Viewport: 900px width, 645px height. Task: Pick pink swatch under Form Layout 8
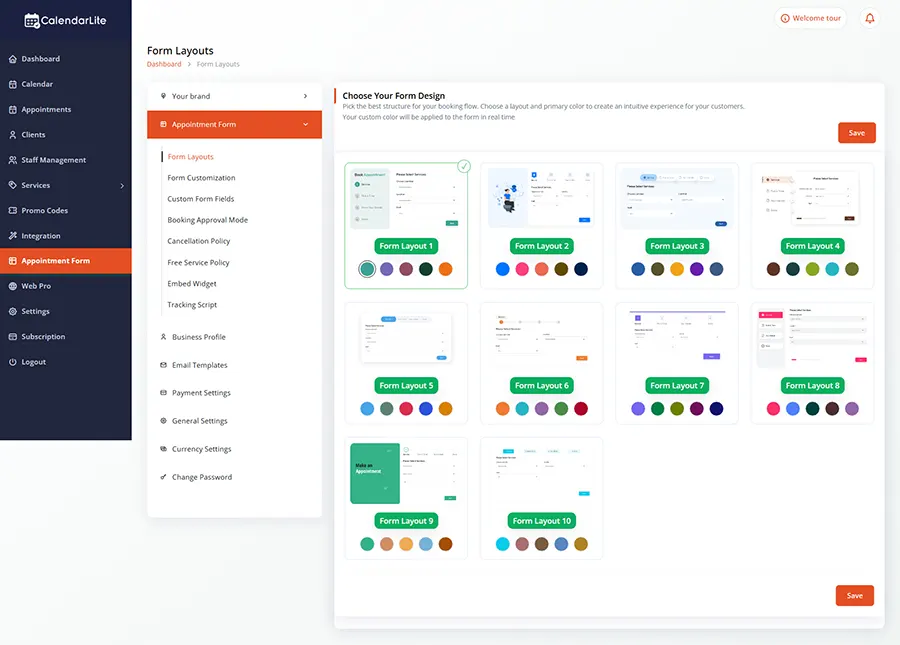coord(773,409)
